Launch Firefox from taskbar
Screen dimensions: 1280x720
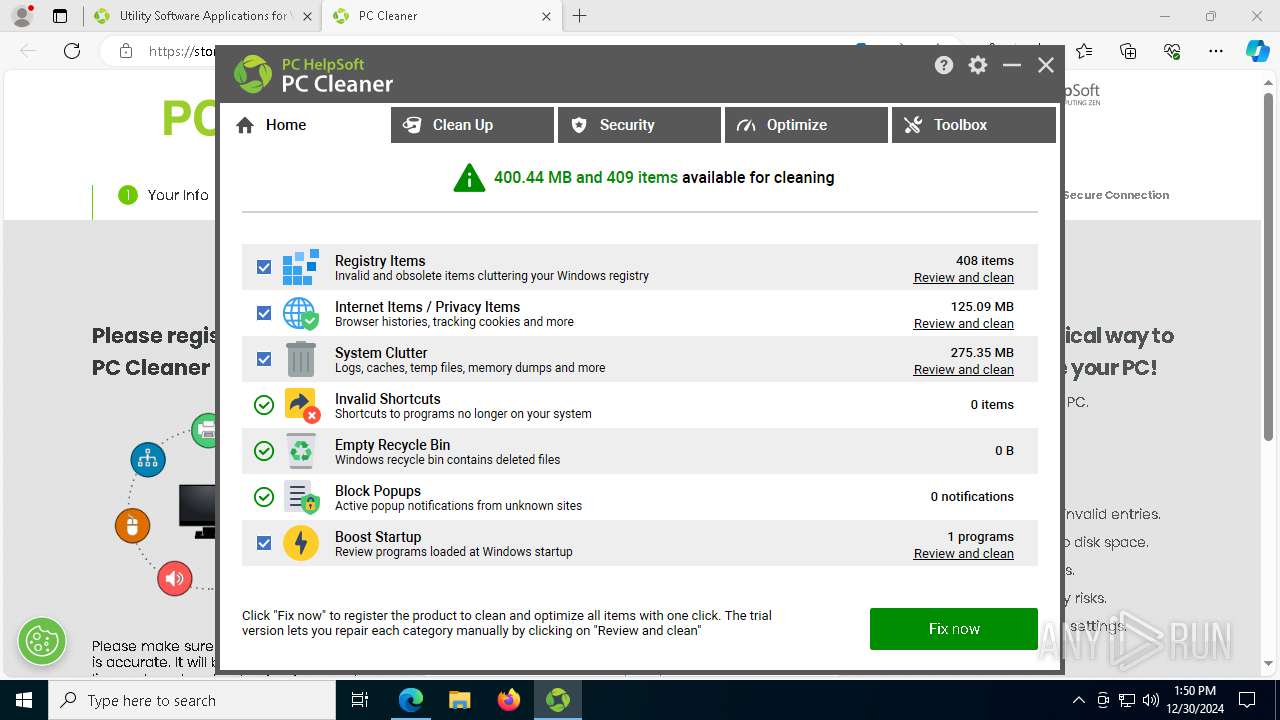pyautogui.click(x=509, y=700)
